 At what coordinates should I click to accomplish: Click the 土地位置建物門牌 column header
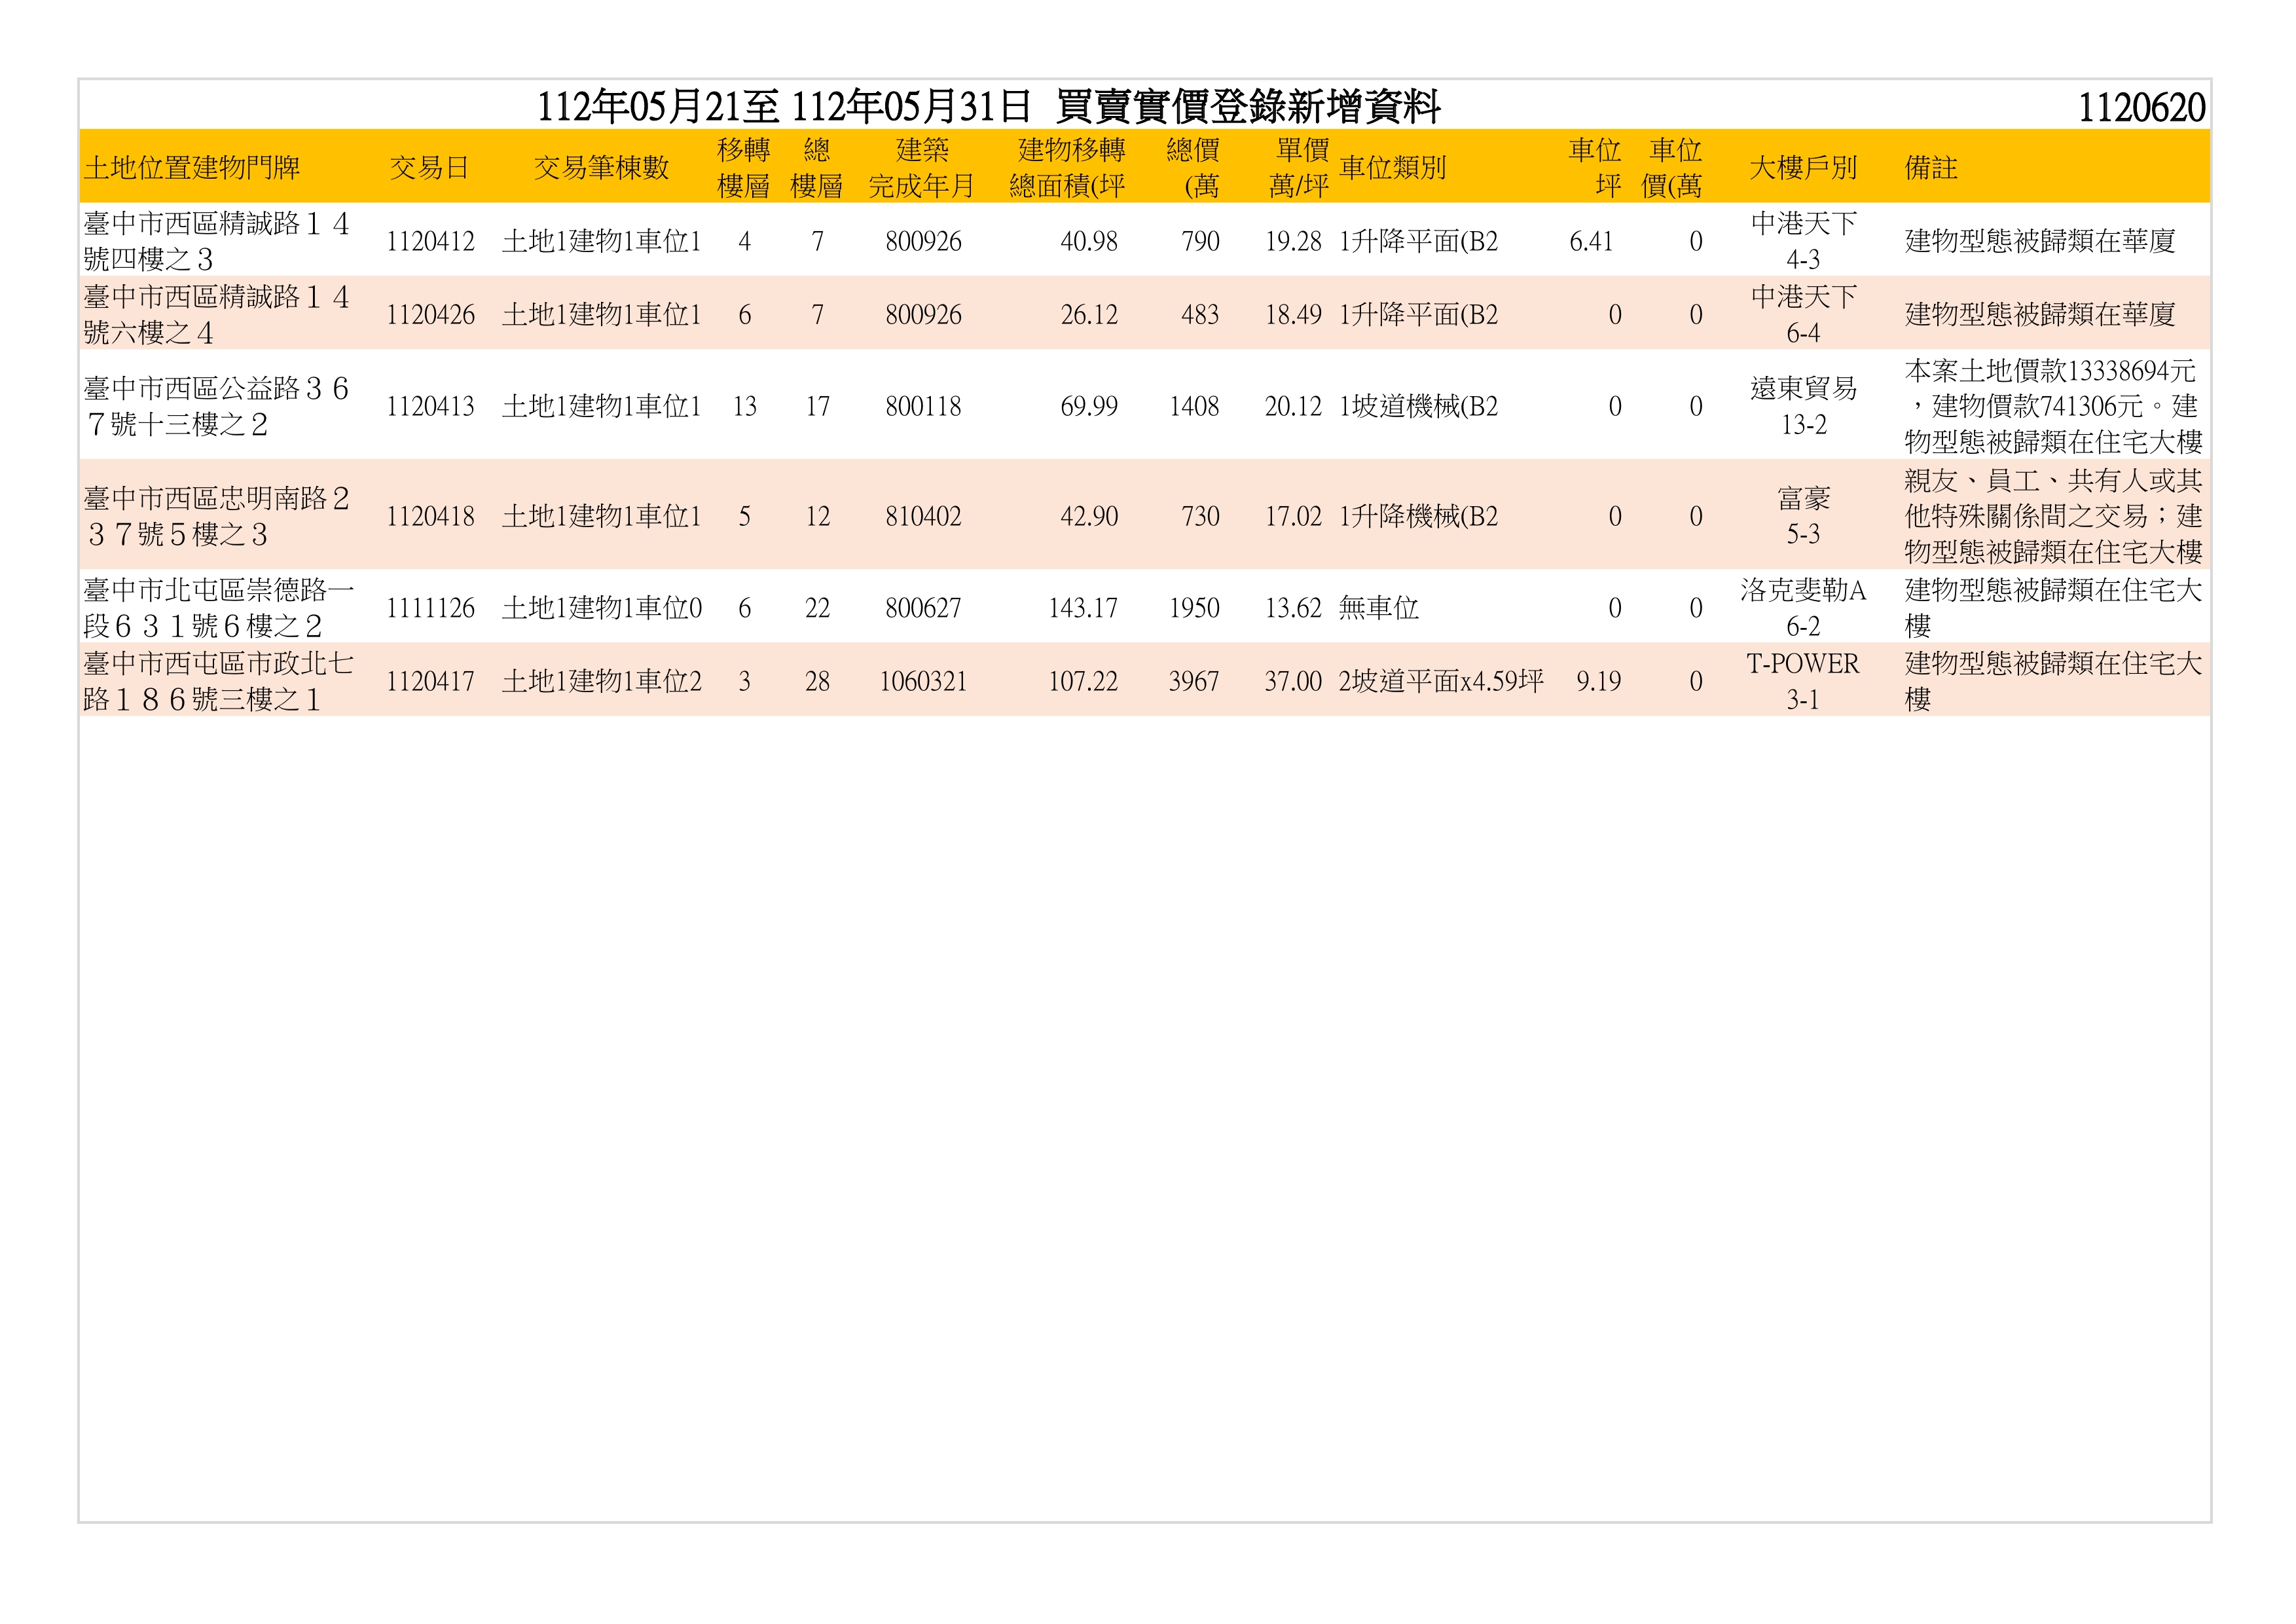point(192,167)
